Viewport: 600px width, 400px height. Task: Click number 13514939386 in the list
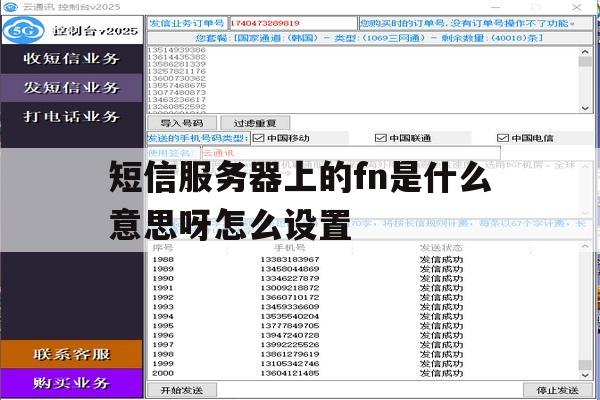click(177, 50)
